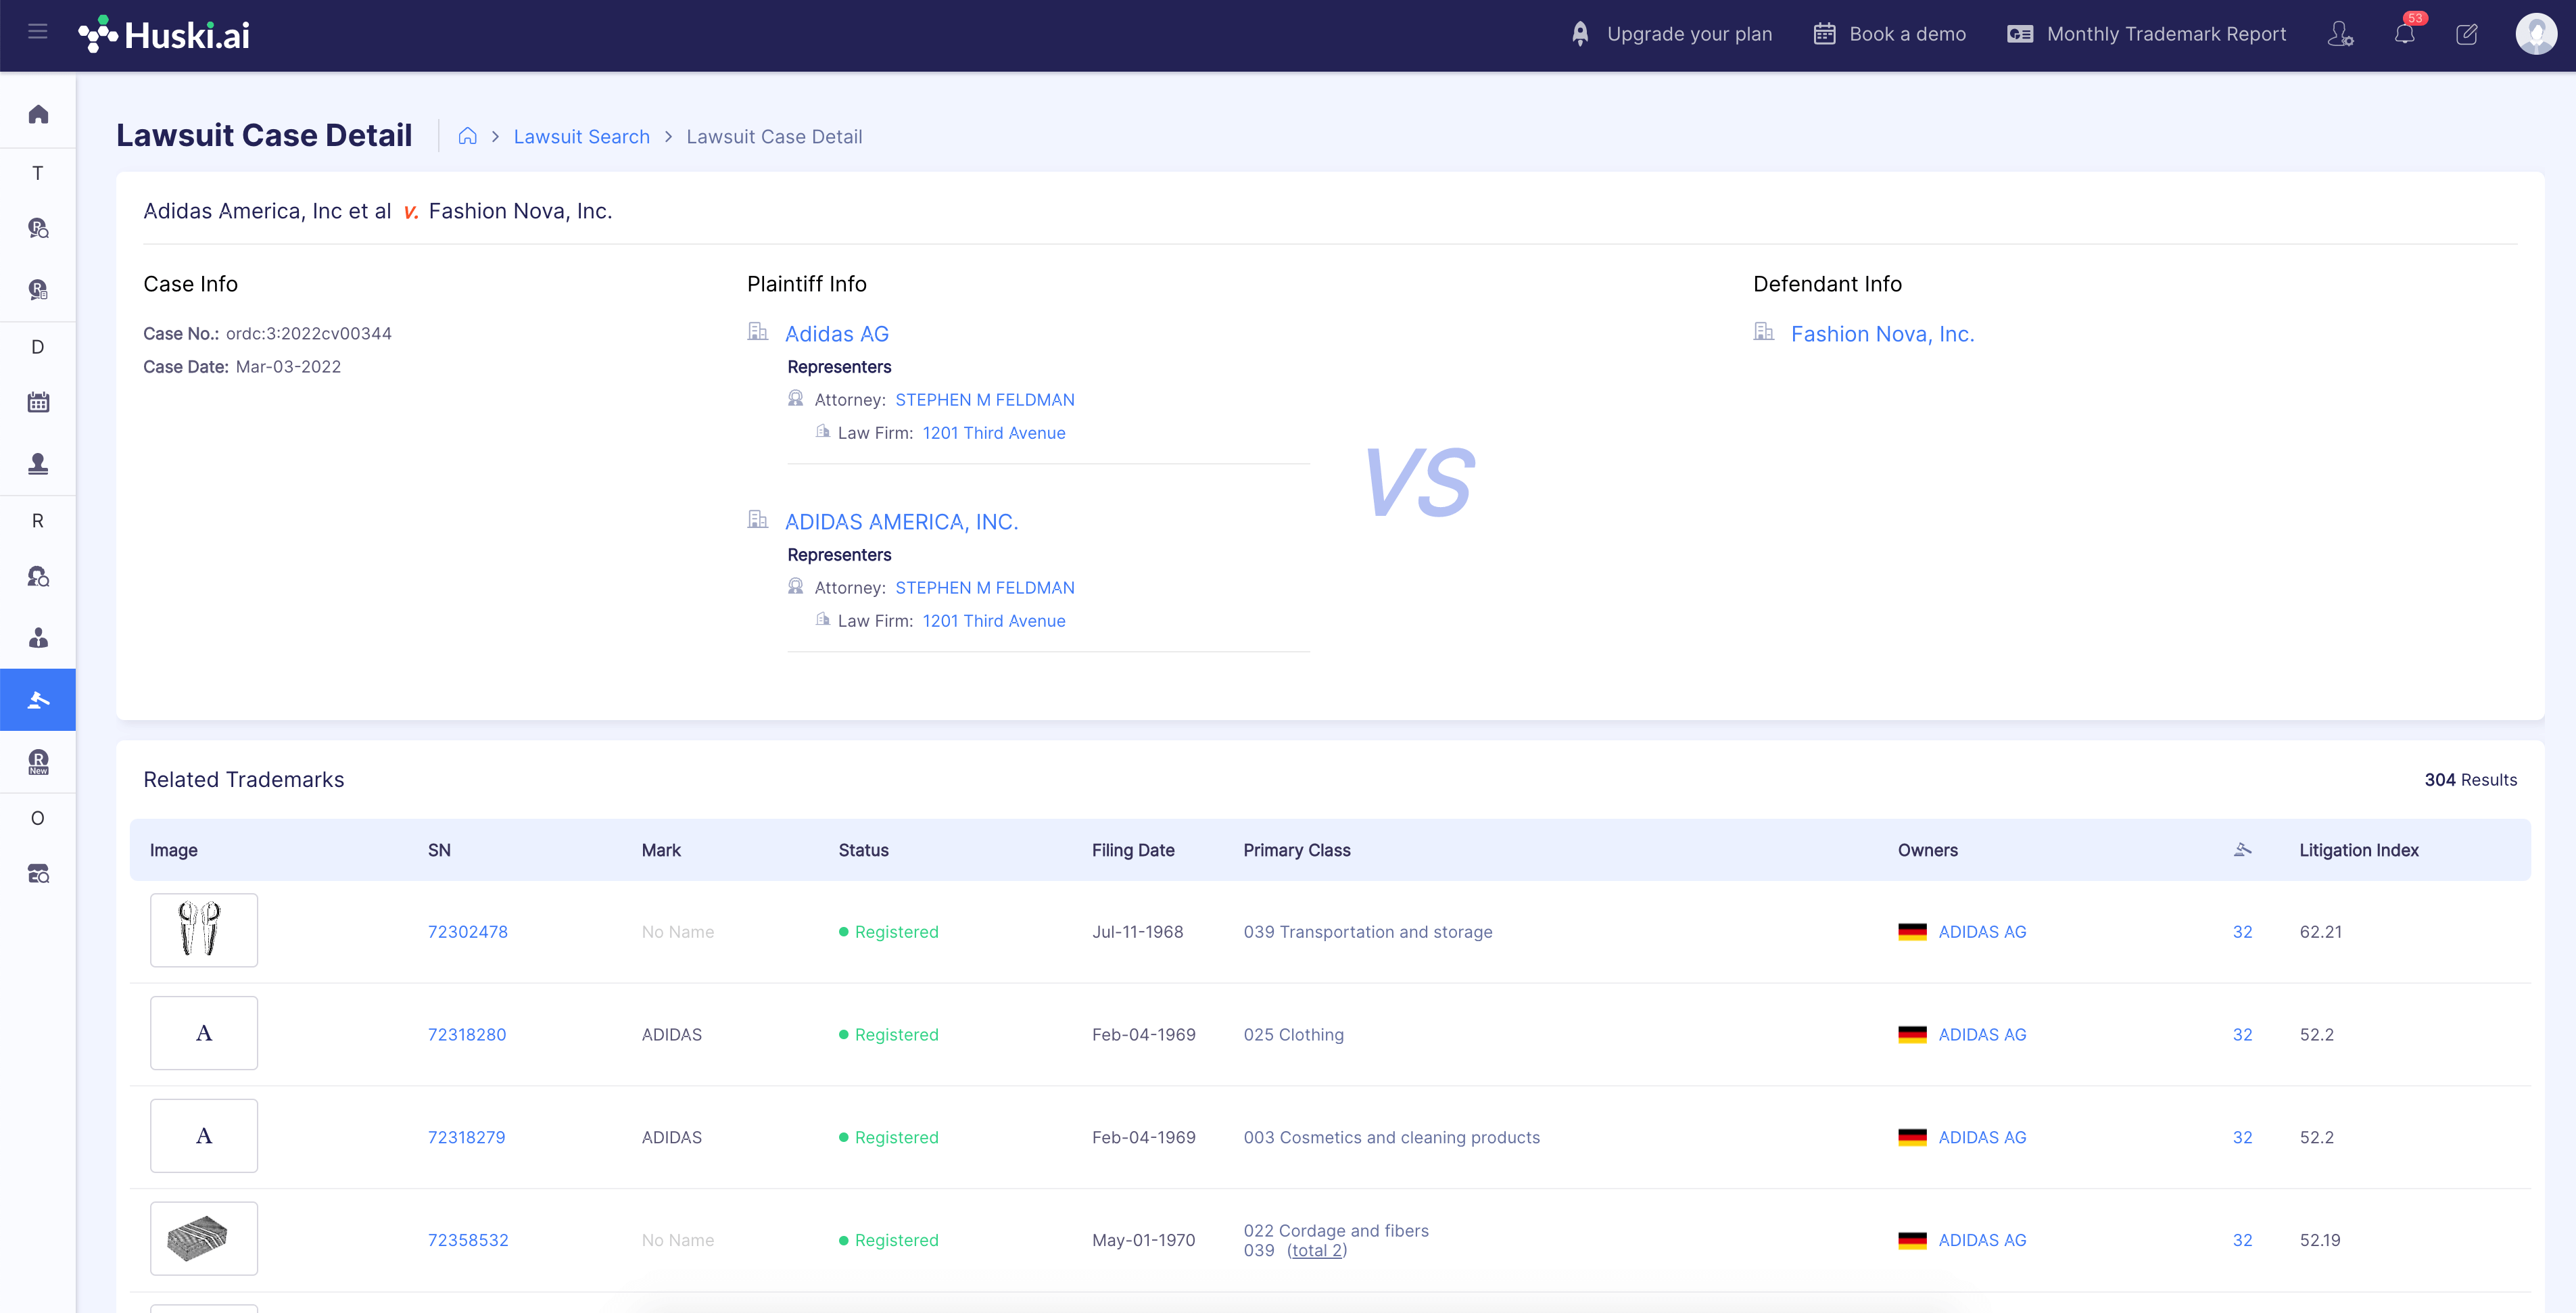Open serial number 72358532
The width and height of the screenshot is (2576, 1313).
pos(468,1240)
